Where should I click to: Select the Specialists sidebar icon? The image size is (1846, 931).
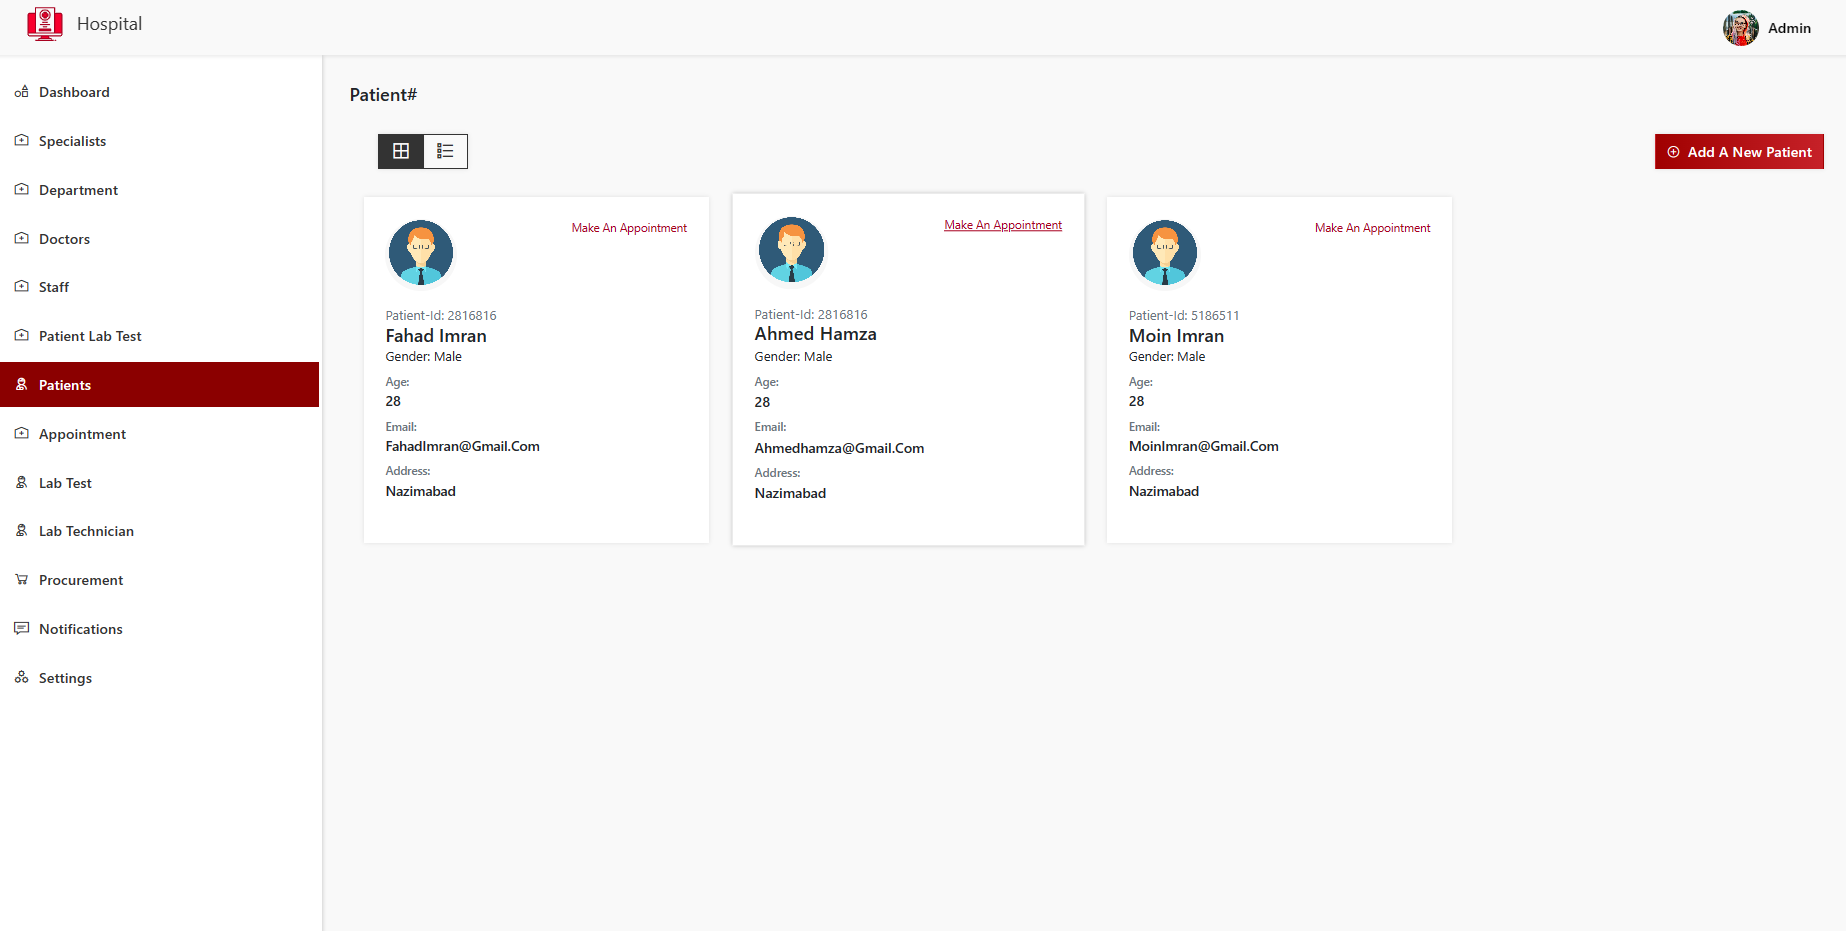[x=21, y=141]
